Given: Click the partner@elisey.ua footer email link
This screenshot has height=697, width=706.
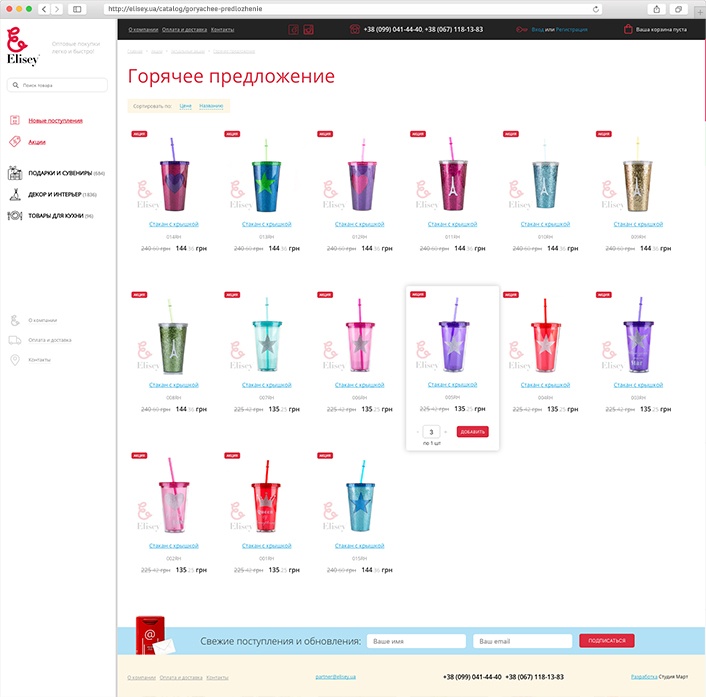Looking at the screenshot, I should (335, 677).
